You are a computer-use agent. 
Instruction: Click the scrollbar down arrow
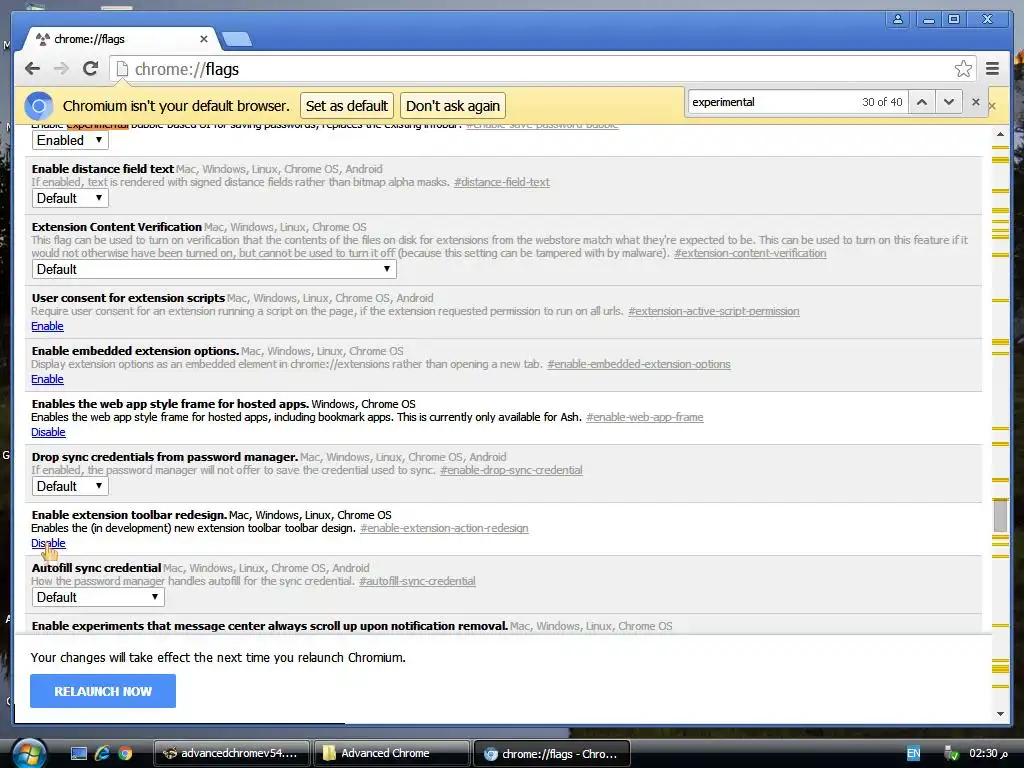point(1000,714)
